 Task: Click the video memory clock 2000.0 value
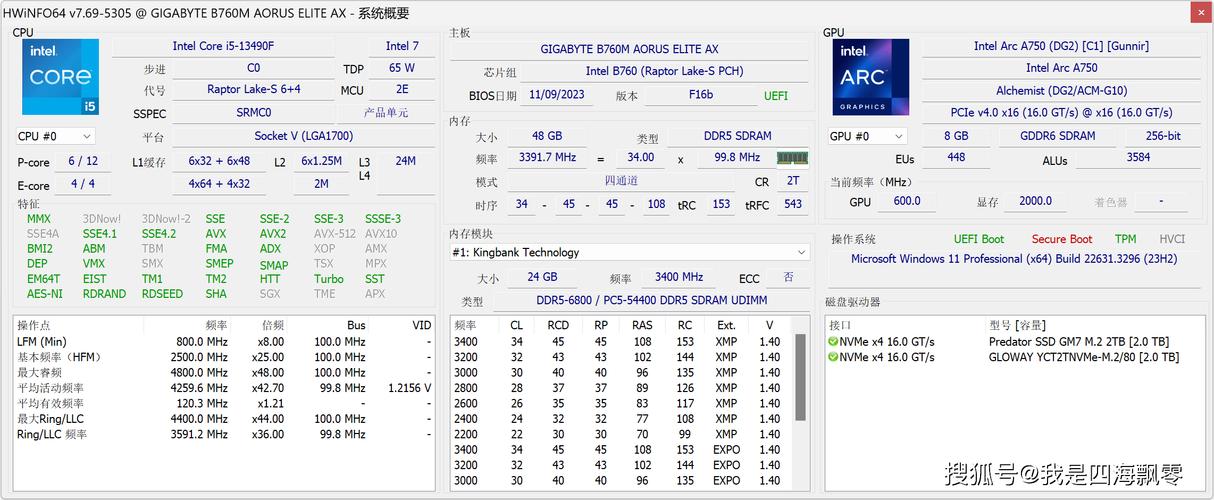click(1035, 202)
